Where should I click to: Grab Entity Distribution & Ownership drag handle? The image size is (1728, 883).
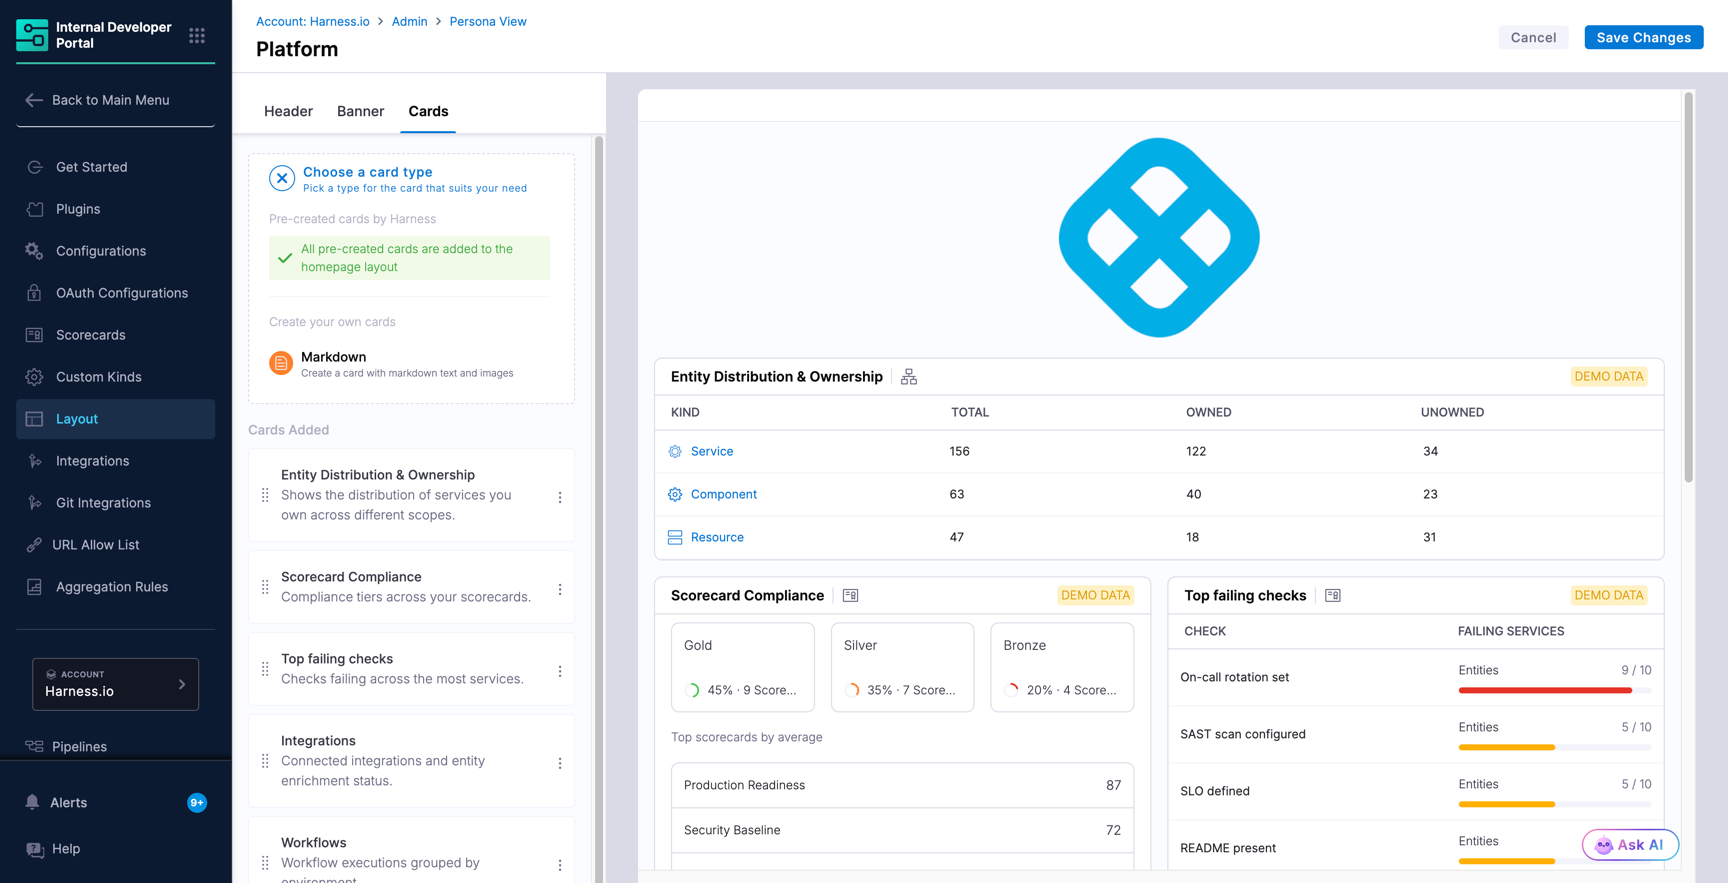(265, 495)
